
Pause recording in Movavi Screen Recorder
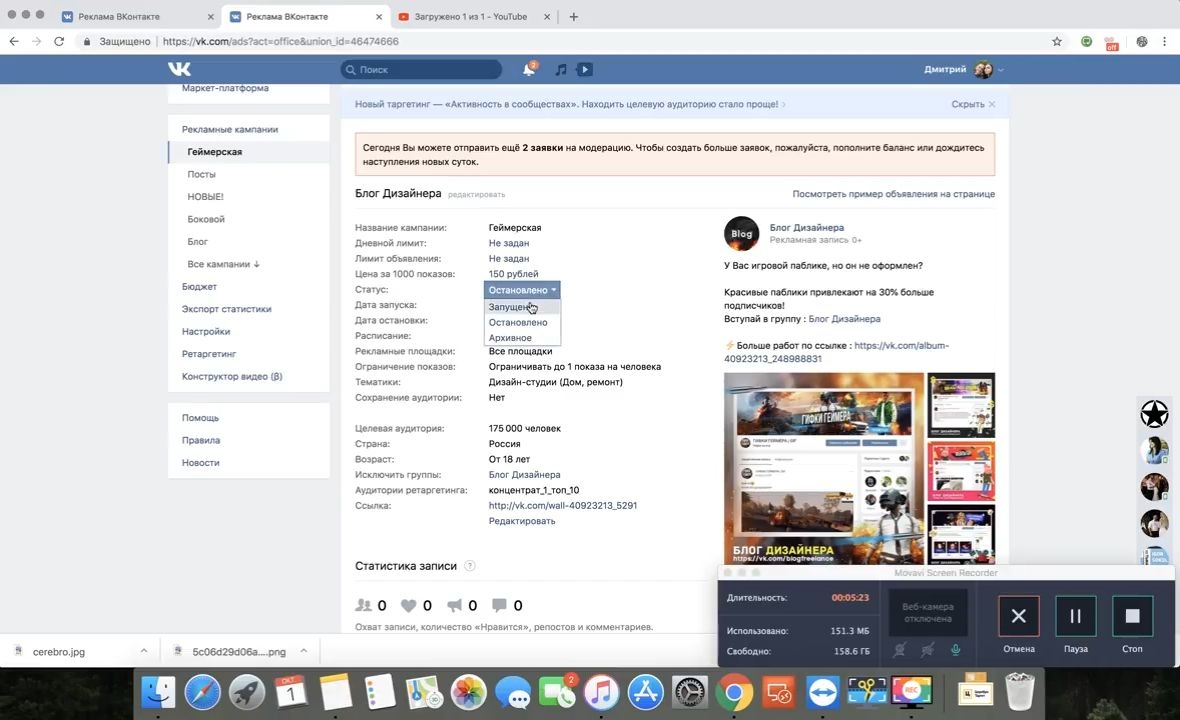1075,616
